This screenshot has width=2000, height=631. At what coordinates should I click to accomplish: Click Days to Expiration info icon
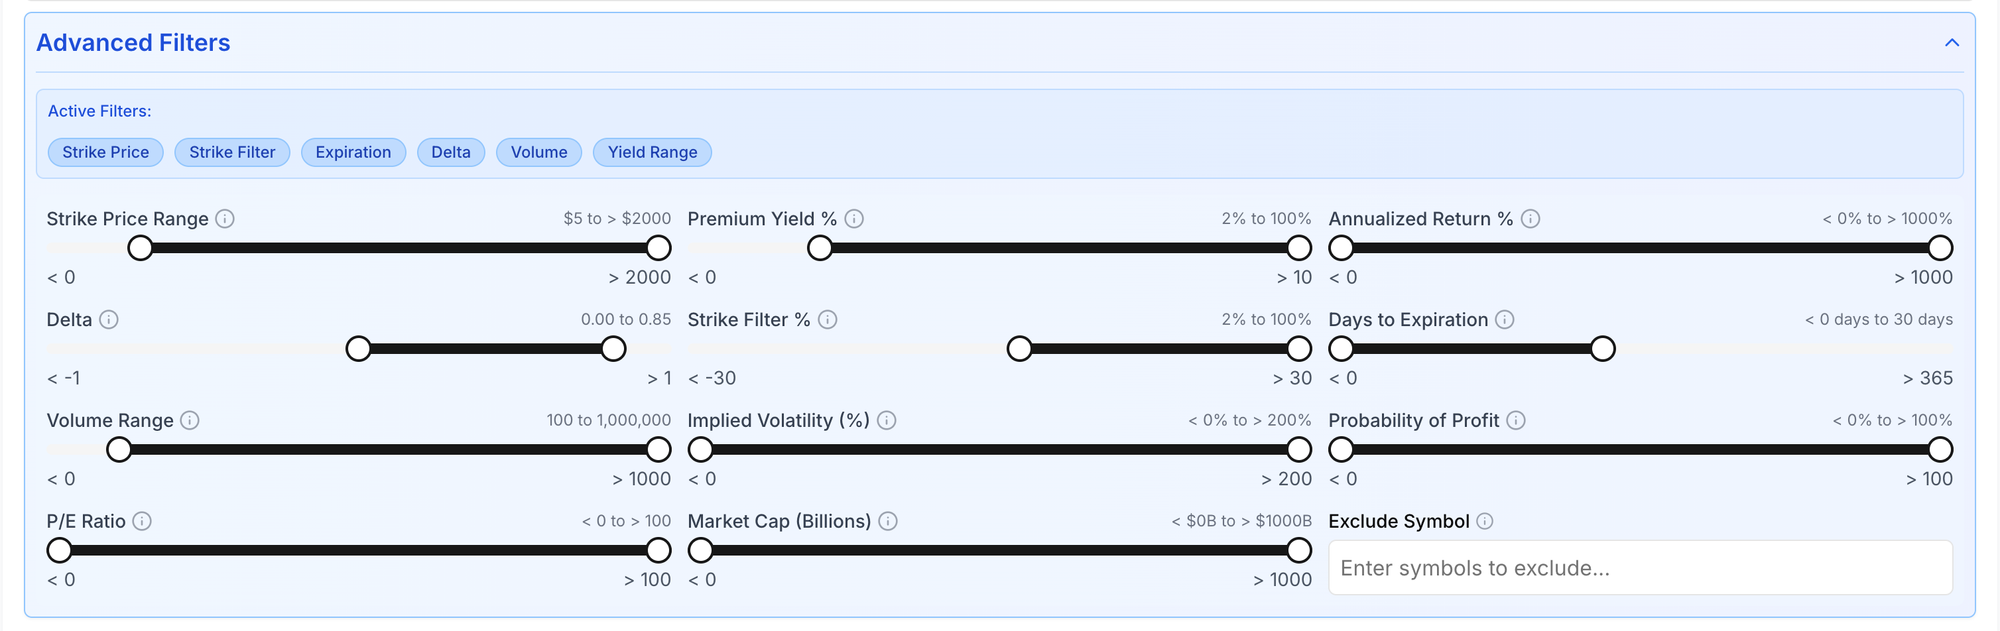(x=1505, y=320)
